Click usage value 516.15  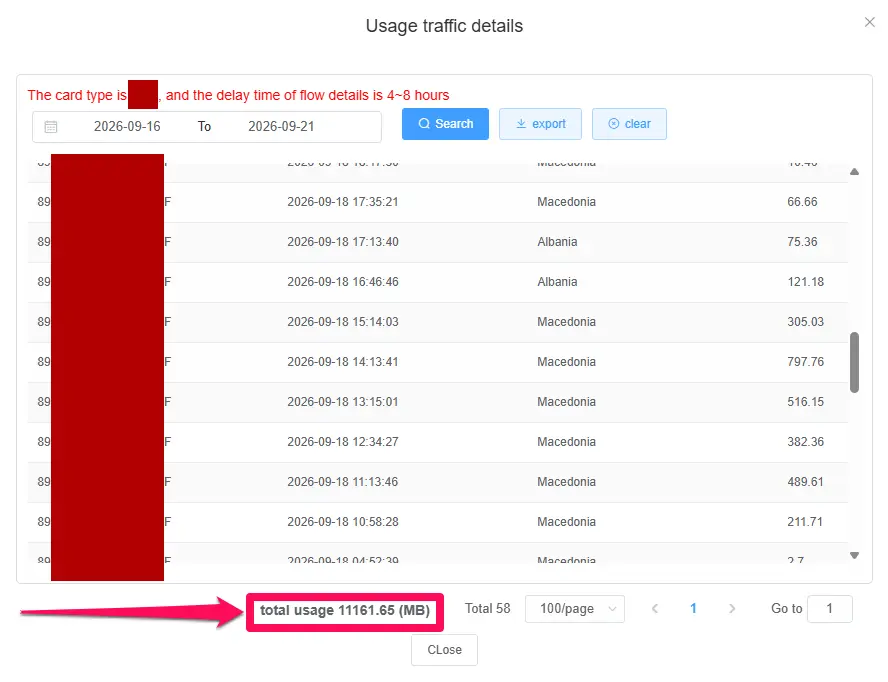[805, 402]
